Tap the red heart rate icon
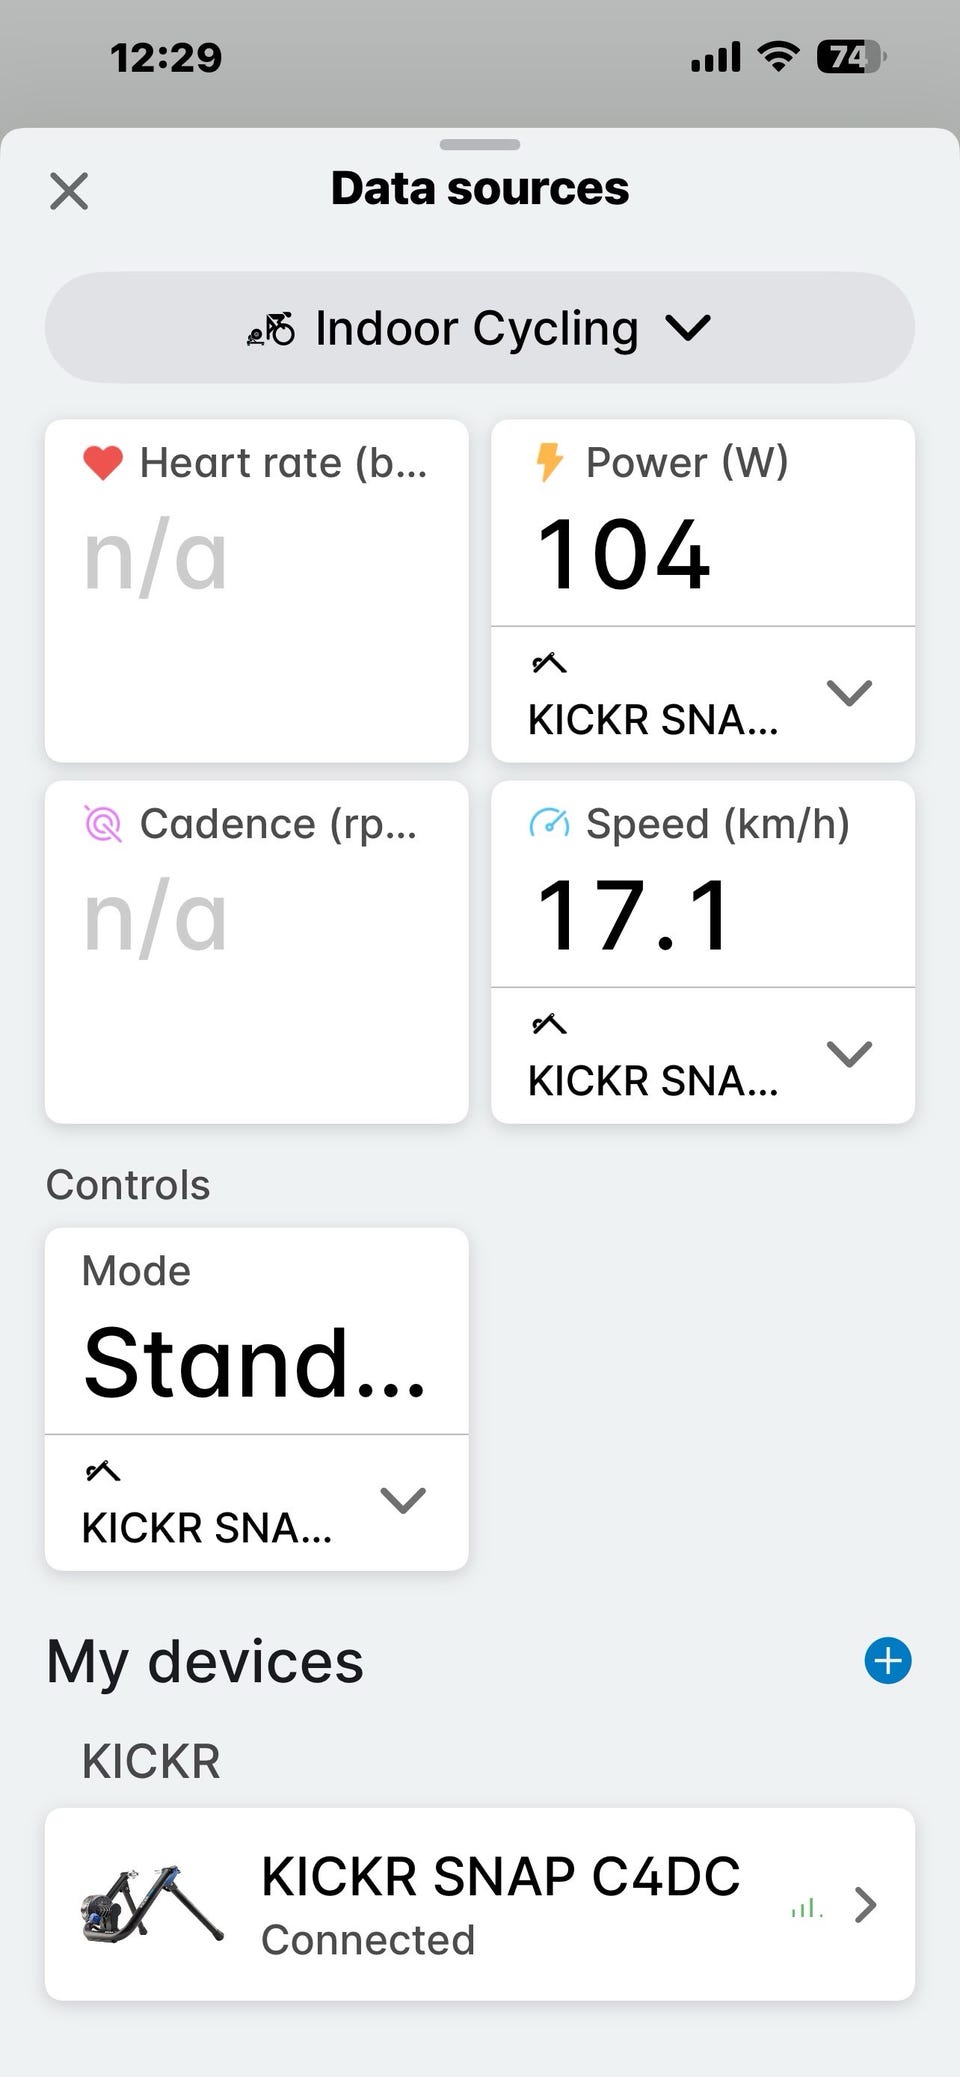This screenshot has height=2077, width=960. pyautogui.click(x=103, y=463)
